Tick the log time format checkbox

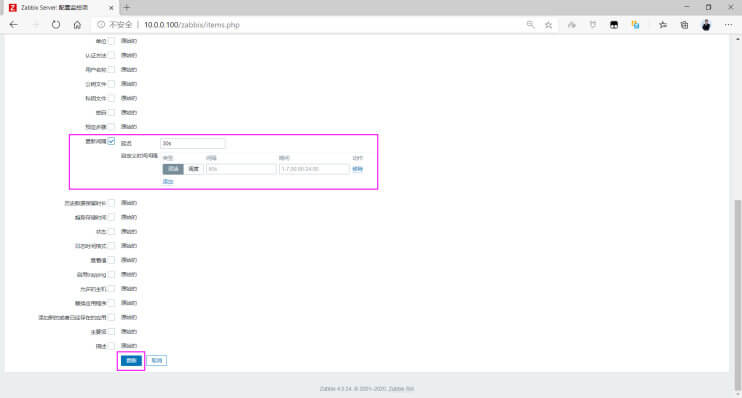coord(111,246)
